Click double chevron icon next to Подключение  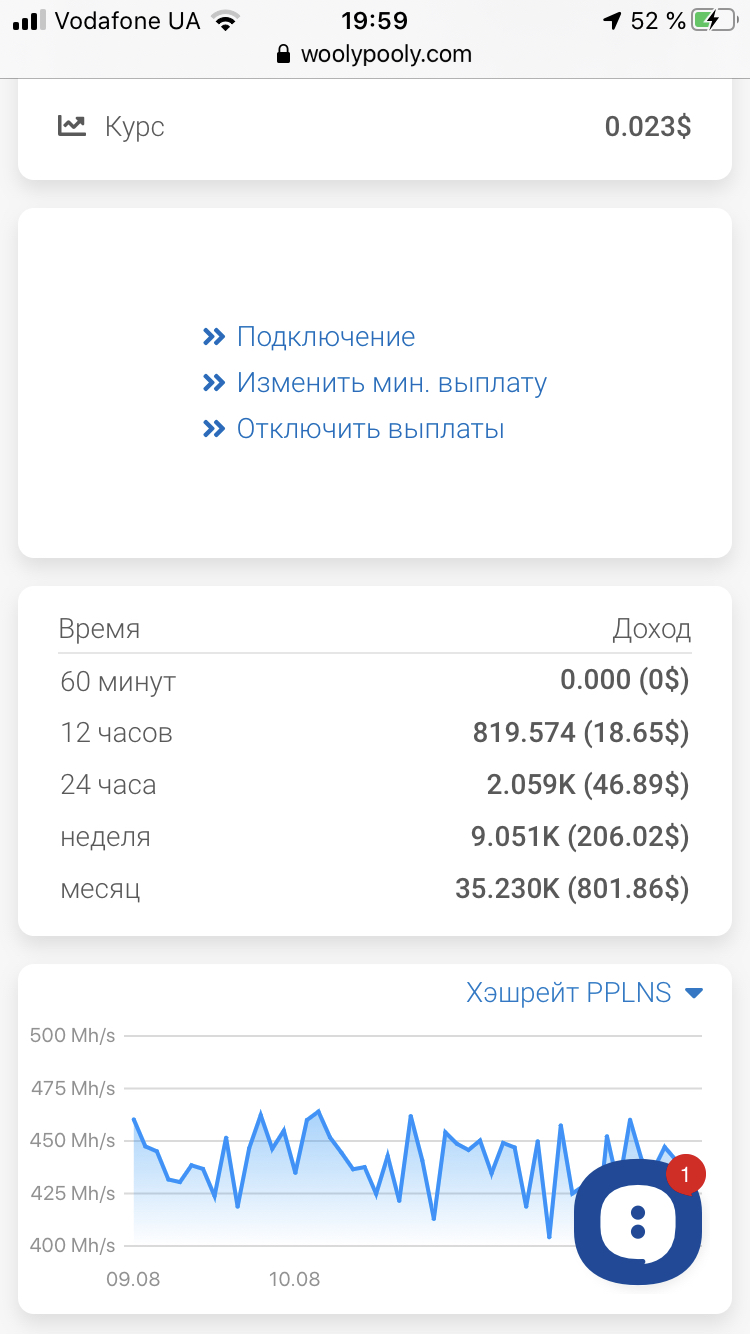coord(213,337)
